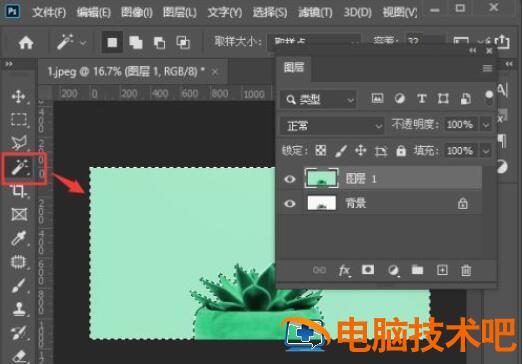Select the Frame tool
523x364 pixels.
[x=19, y=214]
